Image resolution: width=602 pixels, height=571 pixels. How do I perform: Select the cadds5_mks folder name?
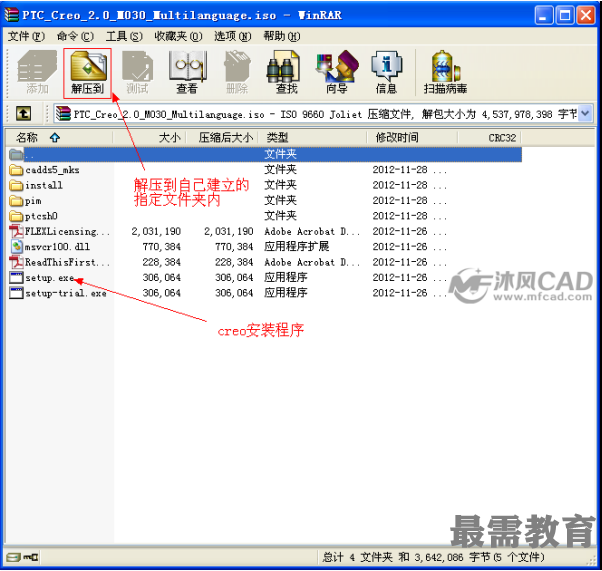pos(52,170)
